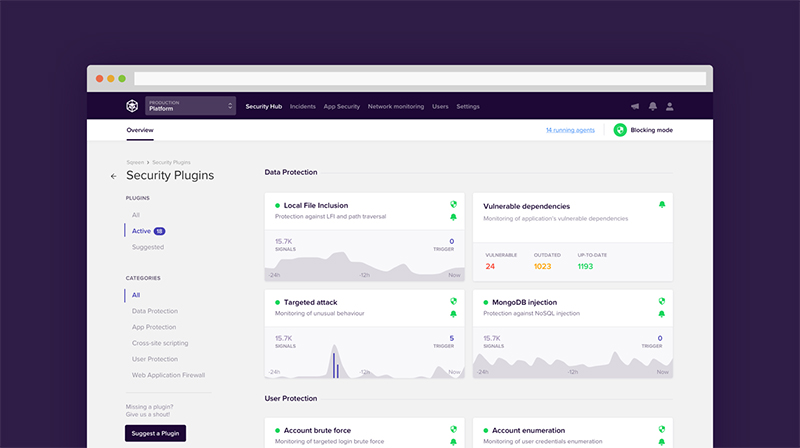Click the bell icon on Targeted attack card
Image resolution: width=800 pixels, height=448 pixels.
453,314
